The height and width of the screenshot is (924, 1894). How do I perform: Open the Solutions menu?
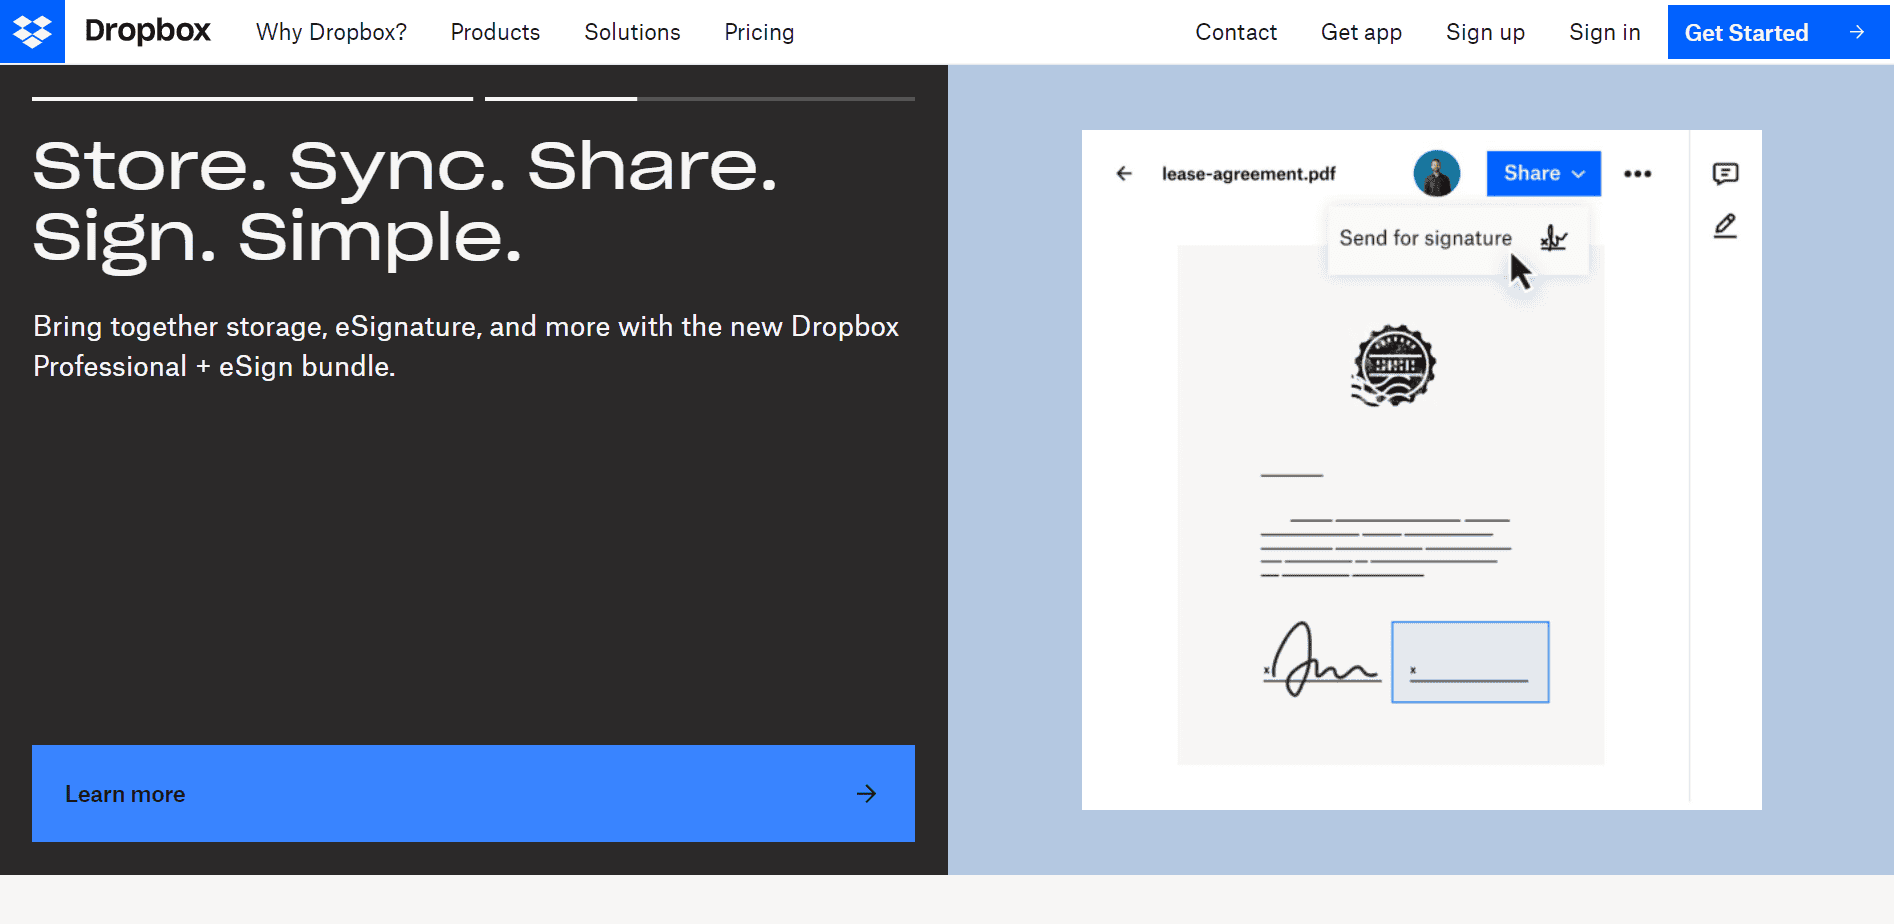tap(632, 32)
